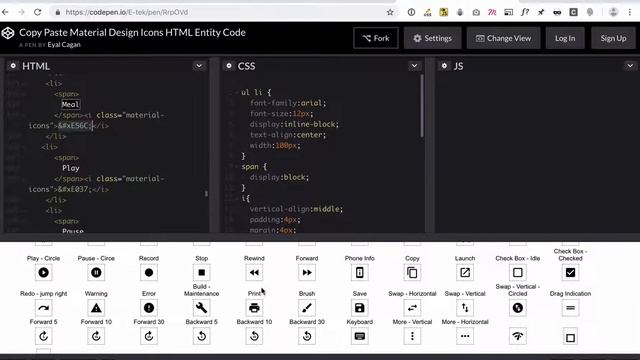Click the Pause - Circle icon
Image resolution: width=640 pixels, height=360 pixels.
click(x=96, y=273)
